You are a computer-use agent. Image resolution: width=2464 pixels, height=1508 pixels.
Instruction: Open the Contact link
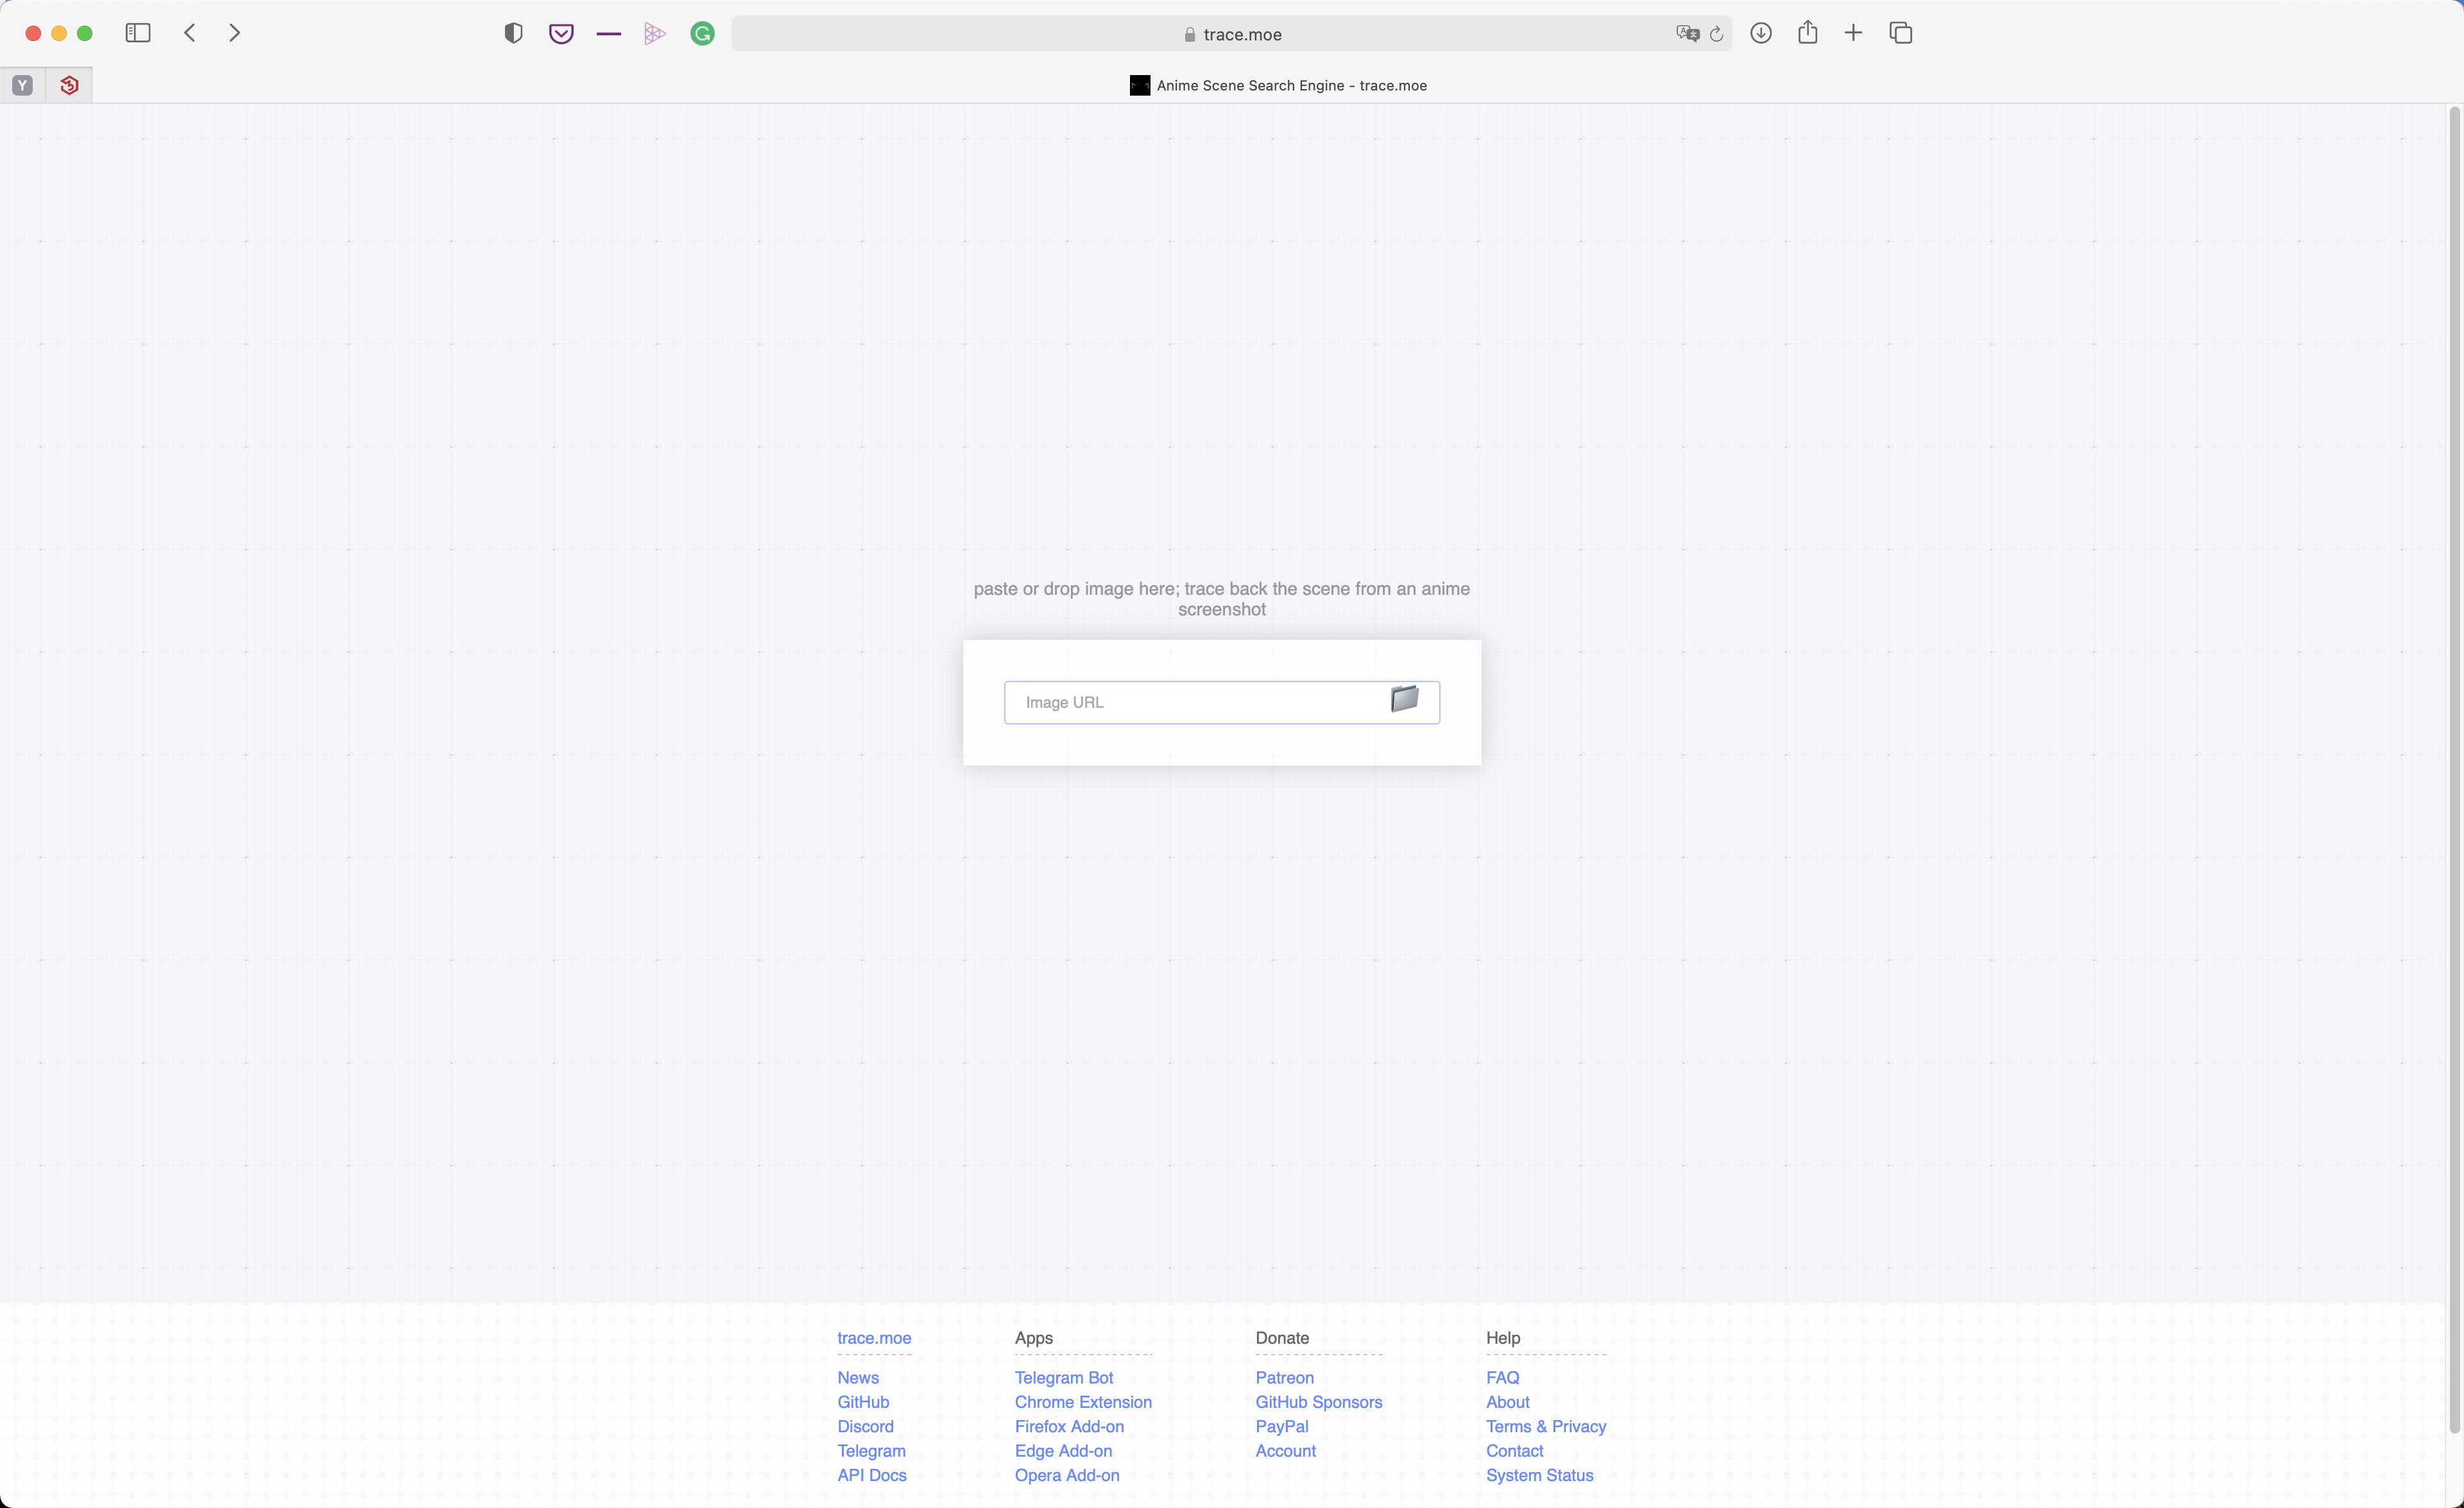[x=1514, y=1451]
